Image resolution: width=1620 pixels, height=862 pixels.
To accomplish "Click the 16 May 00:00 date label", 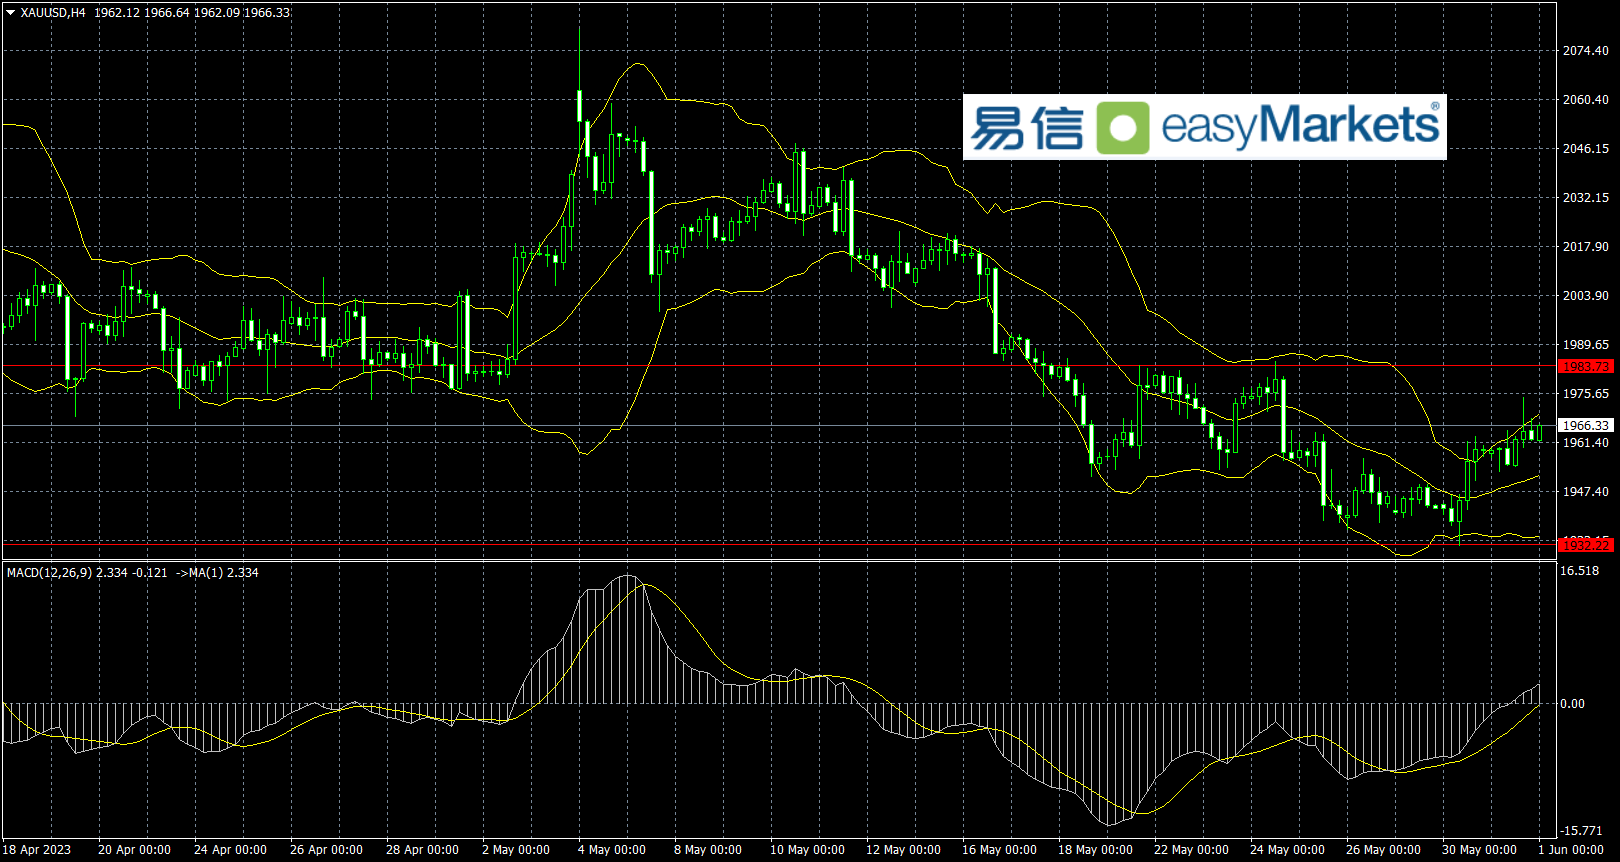I will (x=999, y=850).
